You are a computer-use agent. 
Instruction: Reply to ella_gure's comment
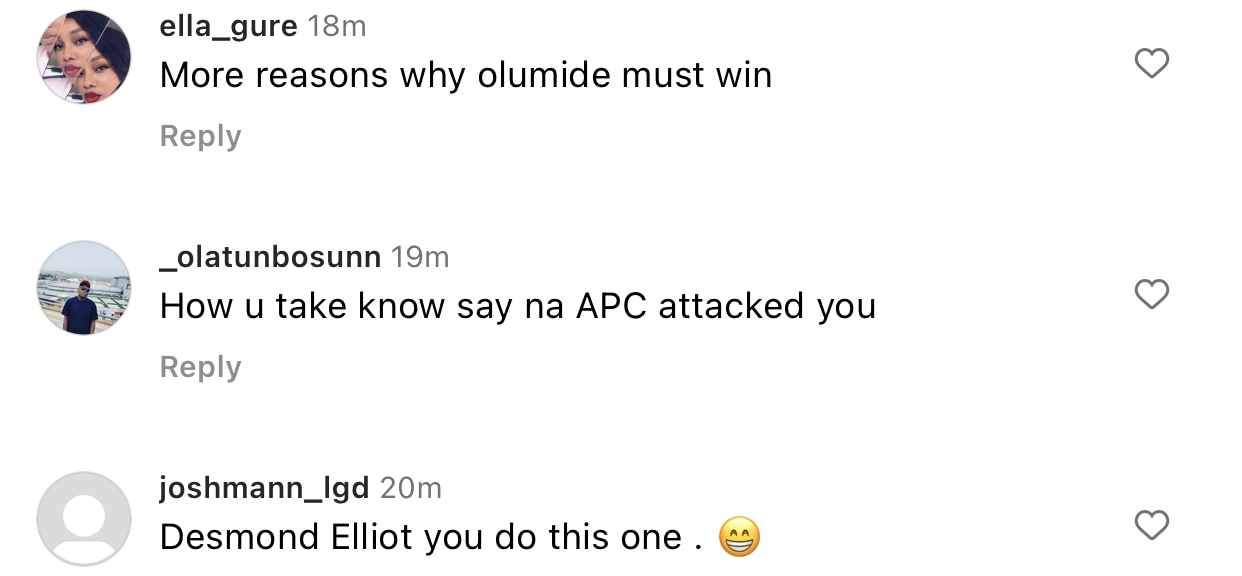(x=200, y=136)
